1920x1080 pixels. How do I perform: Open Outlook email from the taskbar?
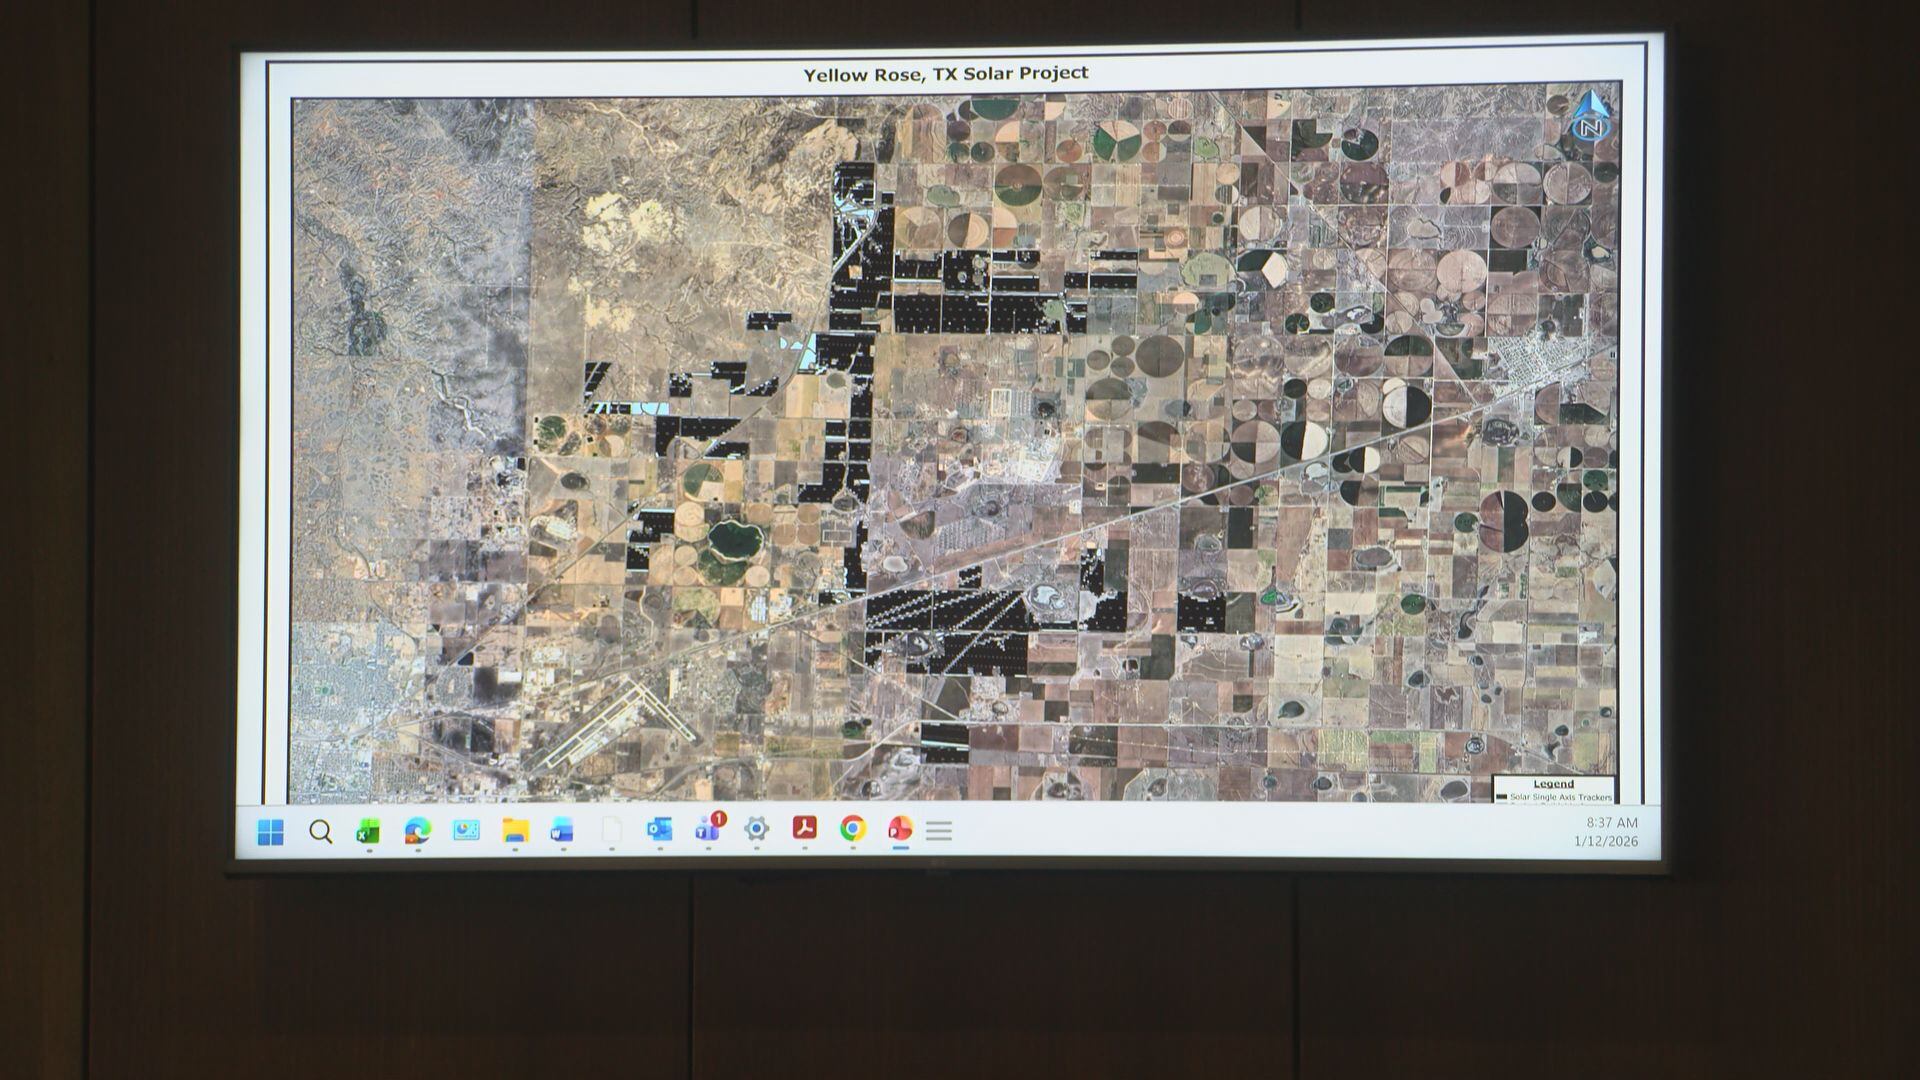660,833
